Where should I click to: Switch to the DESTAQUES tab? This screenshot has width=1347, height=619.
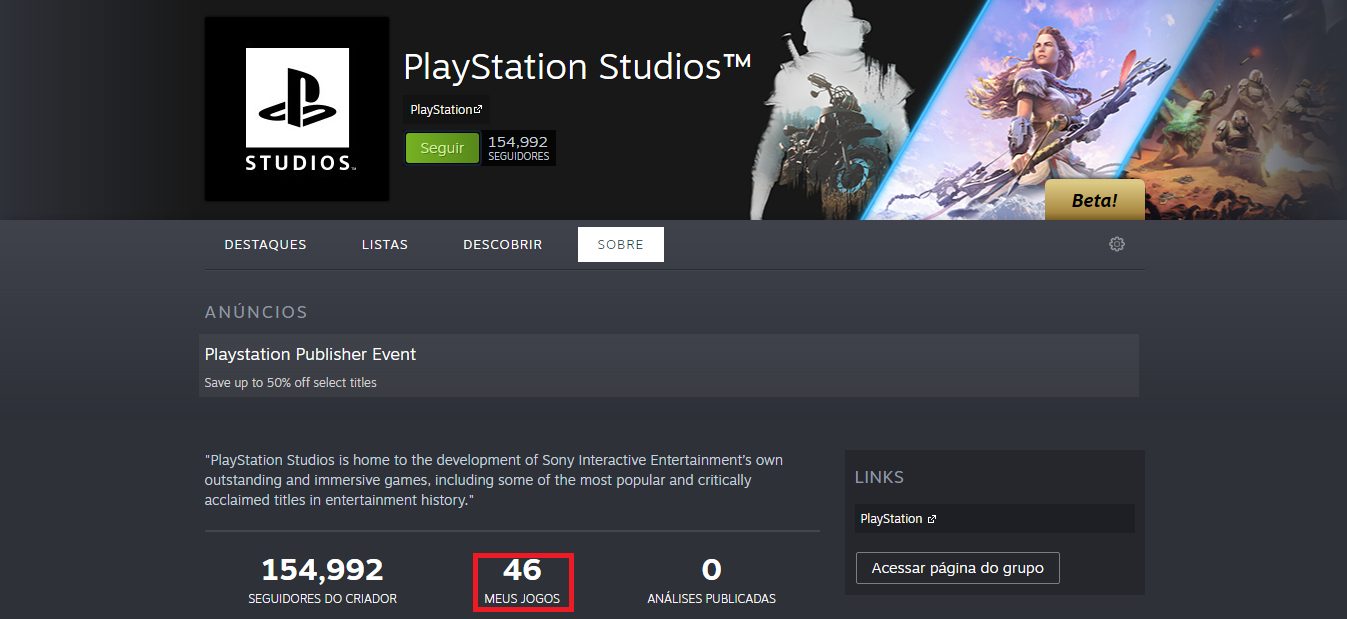(264, 243)
